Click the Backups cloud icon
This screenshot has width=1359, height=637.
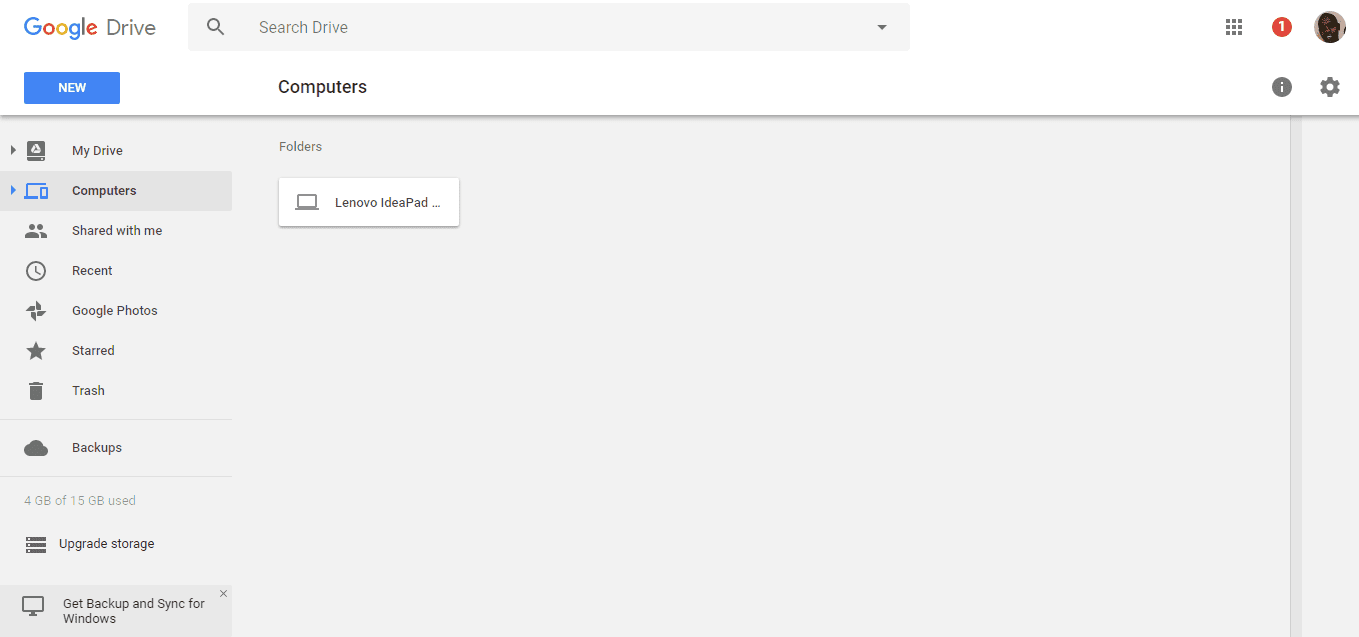pos(36,448)
